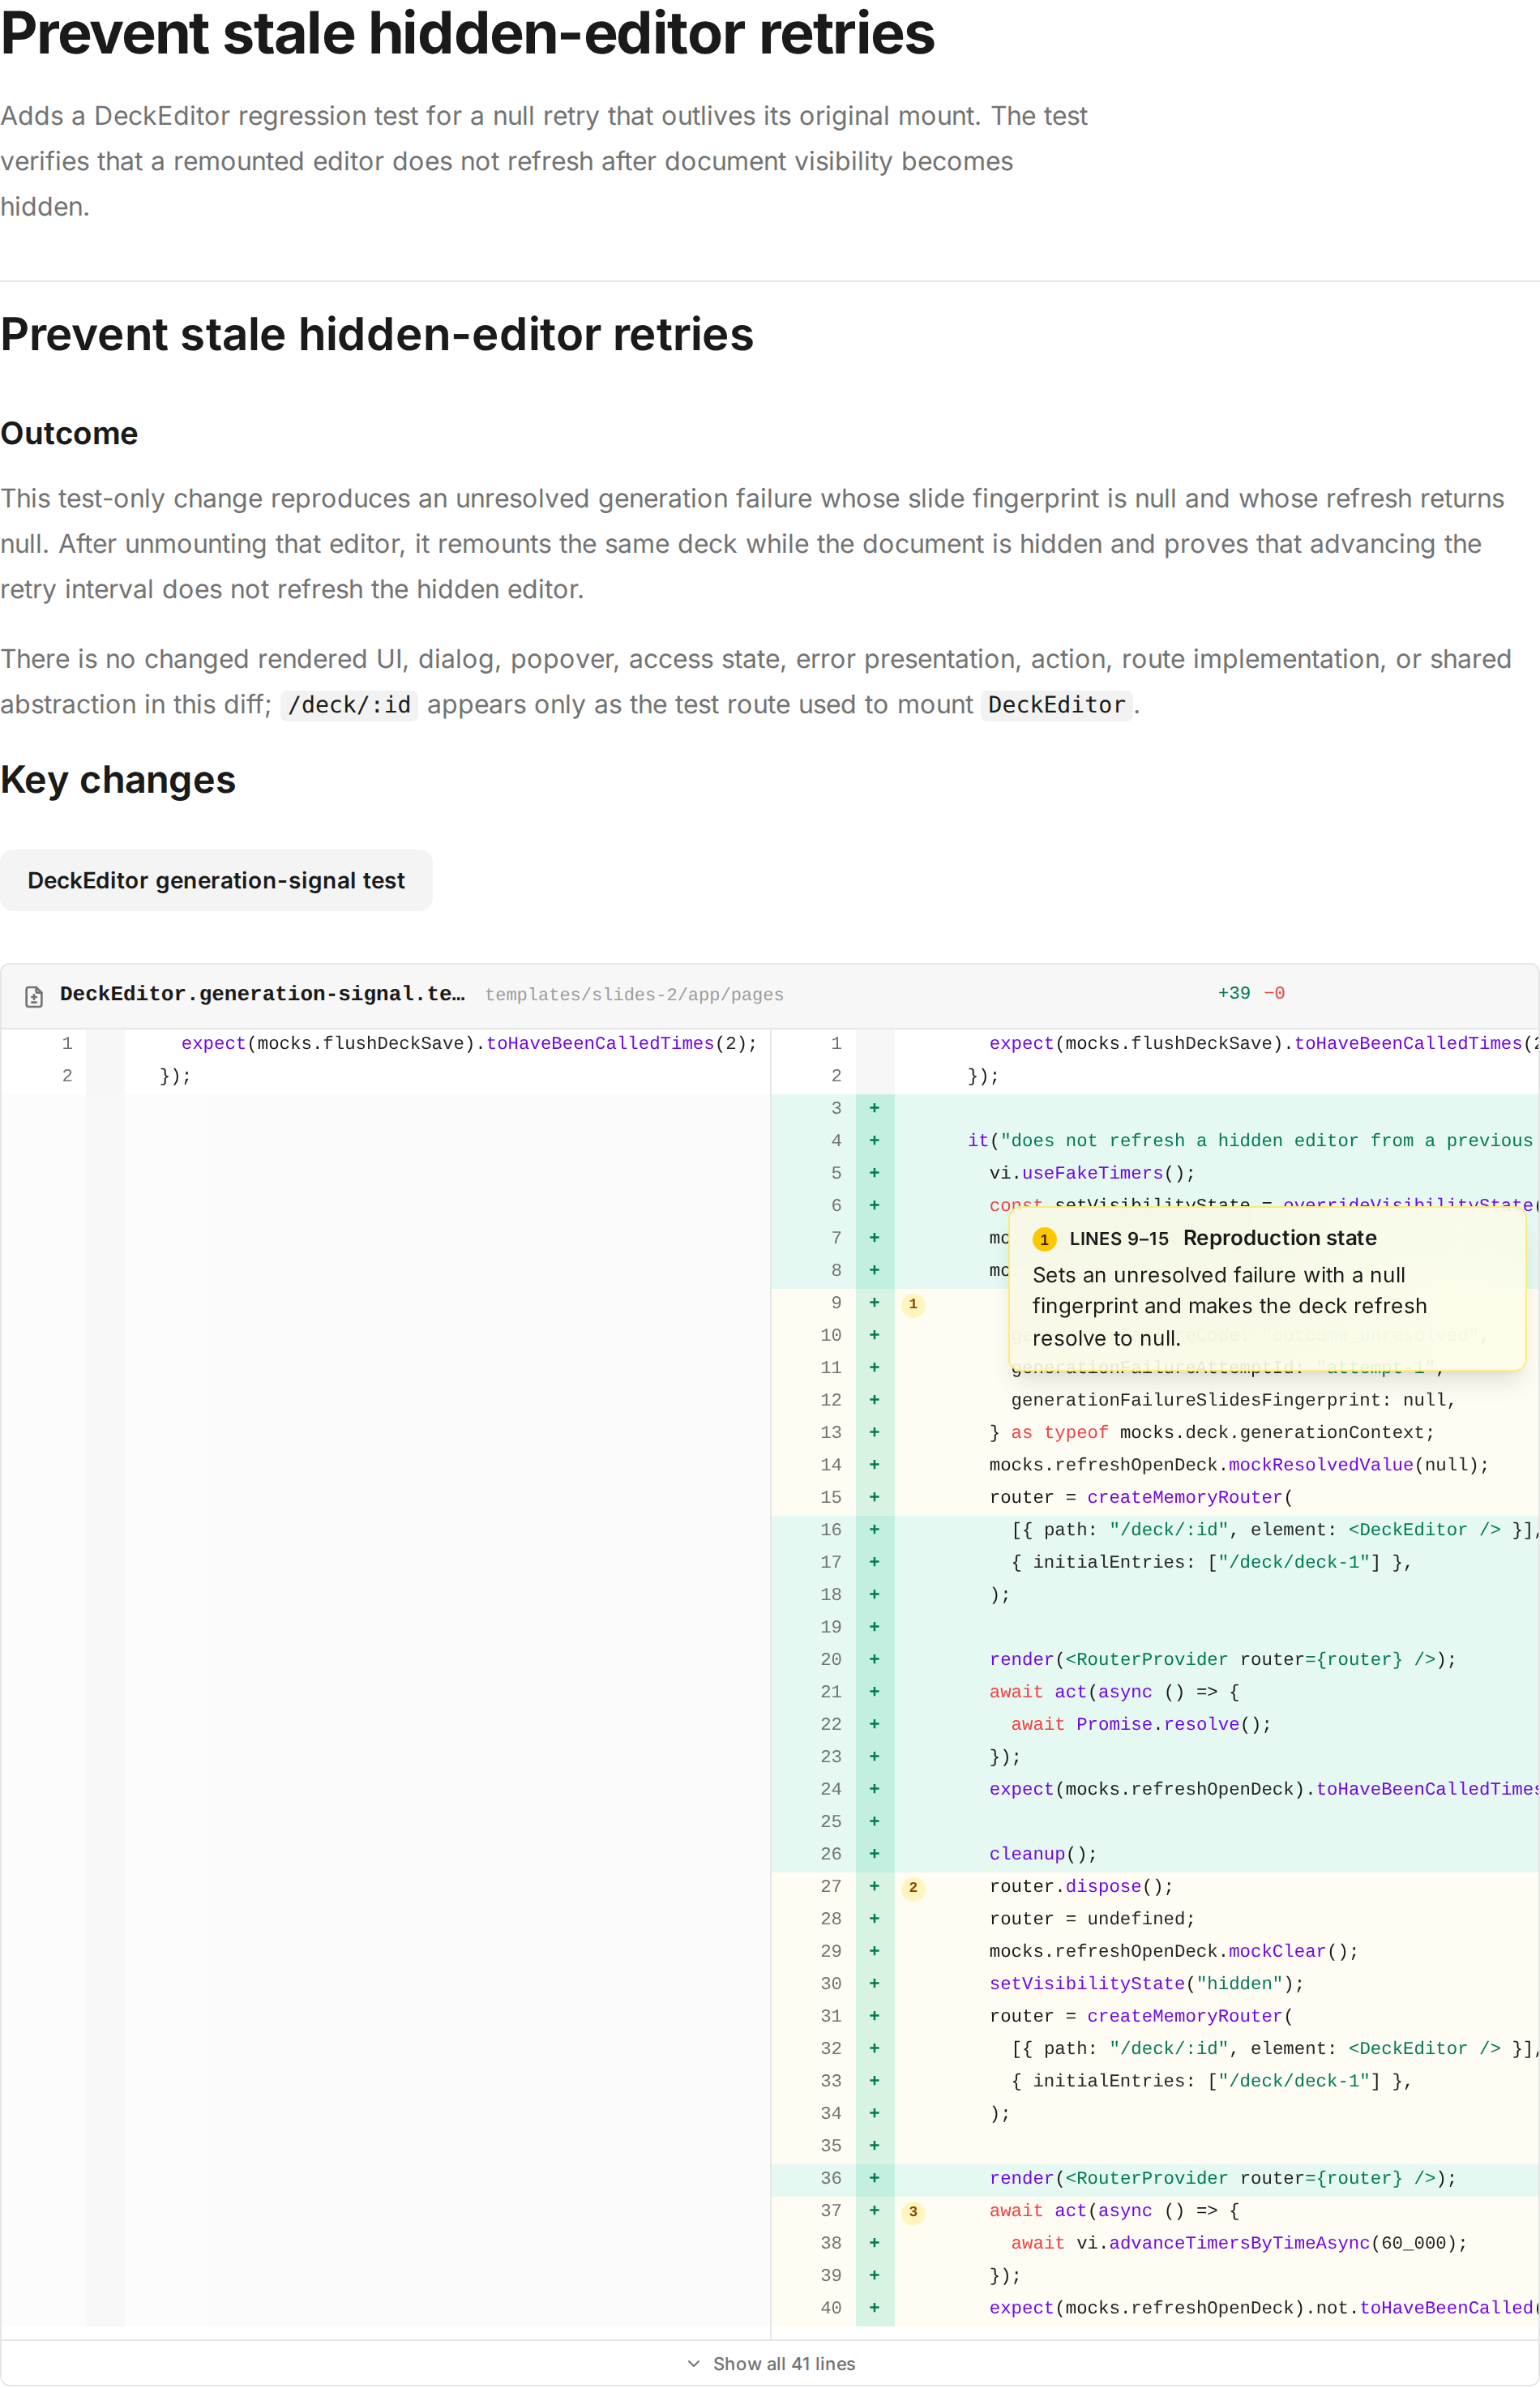Click the file diff icon beside DeckEditor filename
The height and width of the screenshot is (2388, 1540).
pyautogui.click(x=34, y=995)
